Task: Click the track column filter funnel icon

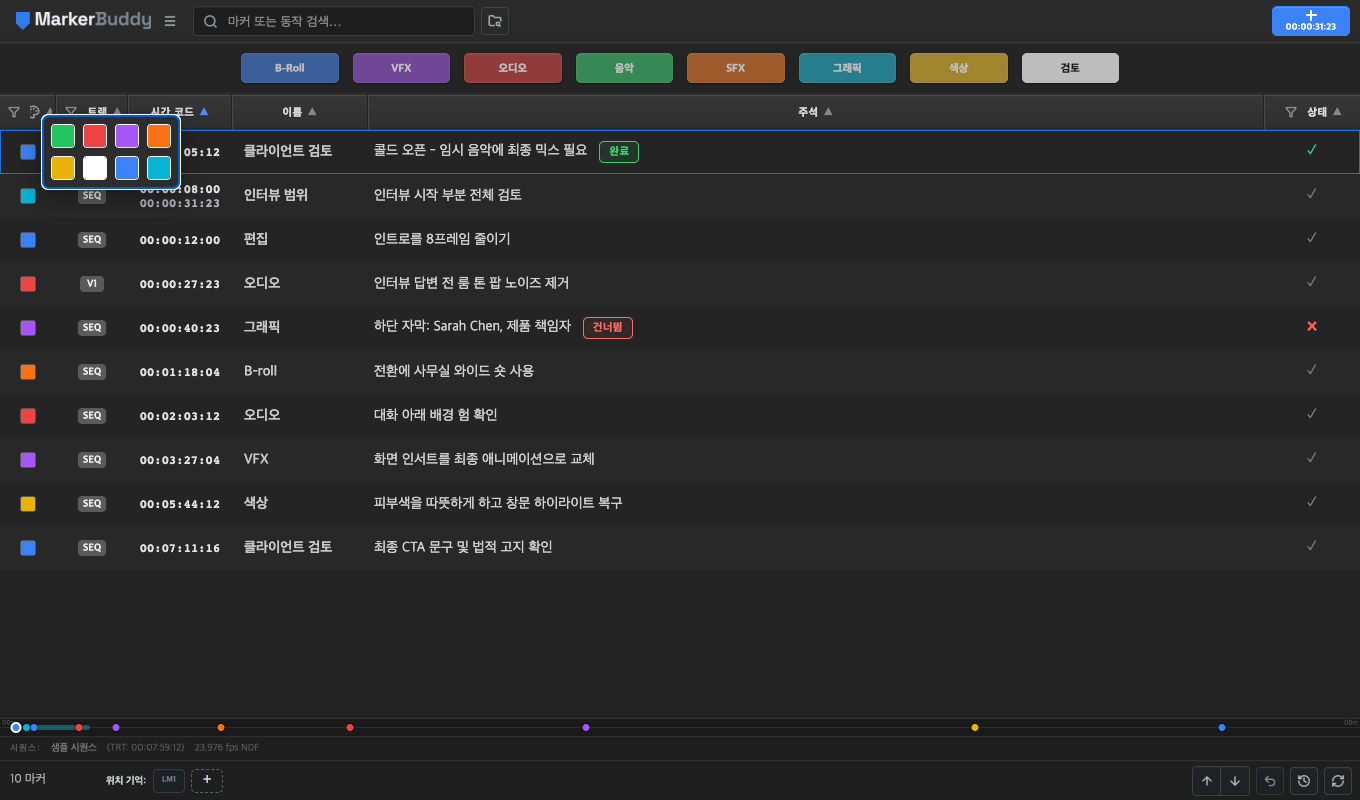Action: (x=71, y=112)
